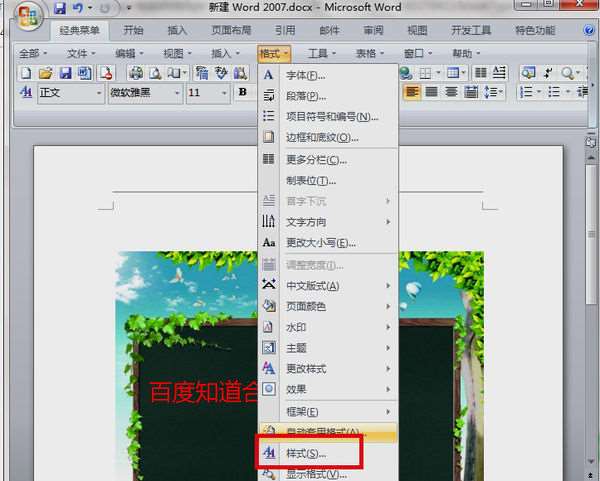Expand 中文版式(A) submenu
Viewport: 600px width, 481px height.
[x=328, y=285]
